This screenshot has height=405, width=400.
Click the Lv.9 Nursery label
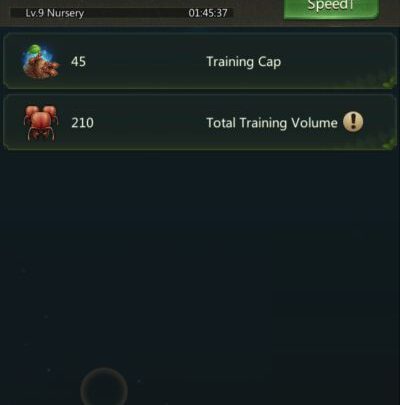point(55,13)
